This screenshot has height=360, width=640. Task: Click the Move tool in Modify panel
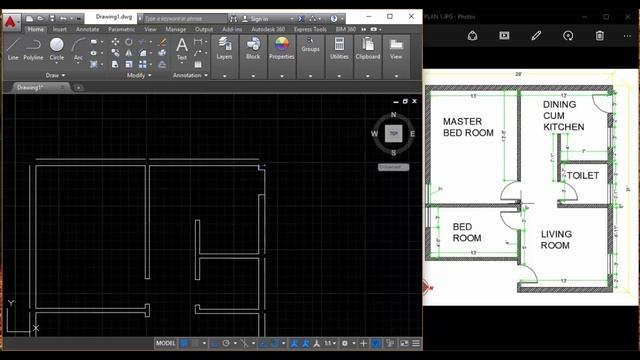116,42
